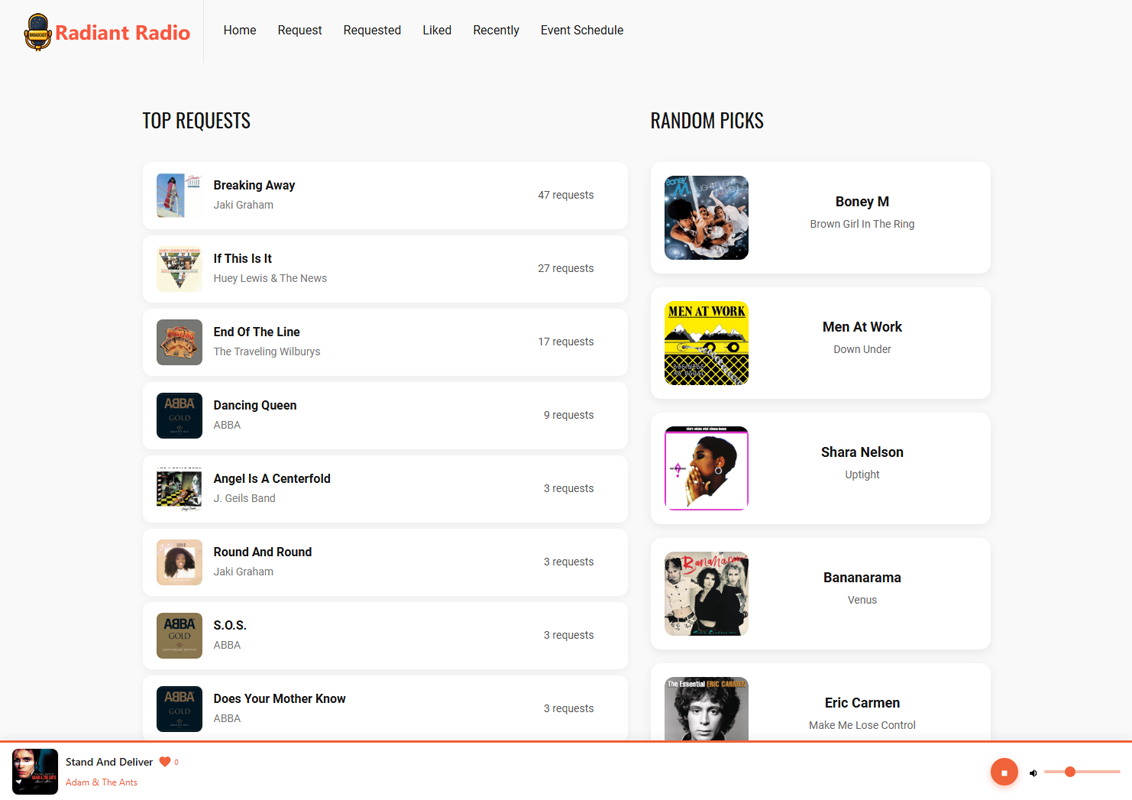Stop playback with the orange stop button

click(x=1004, y=772)
